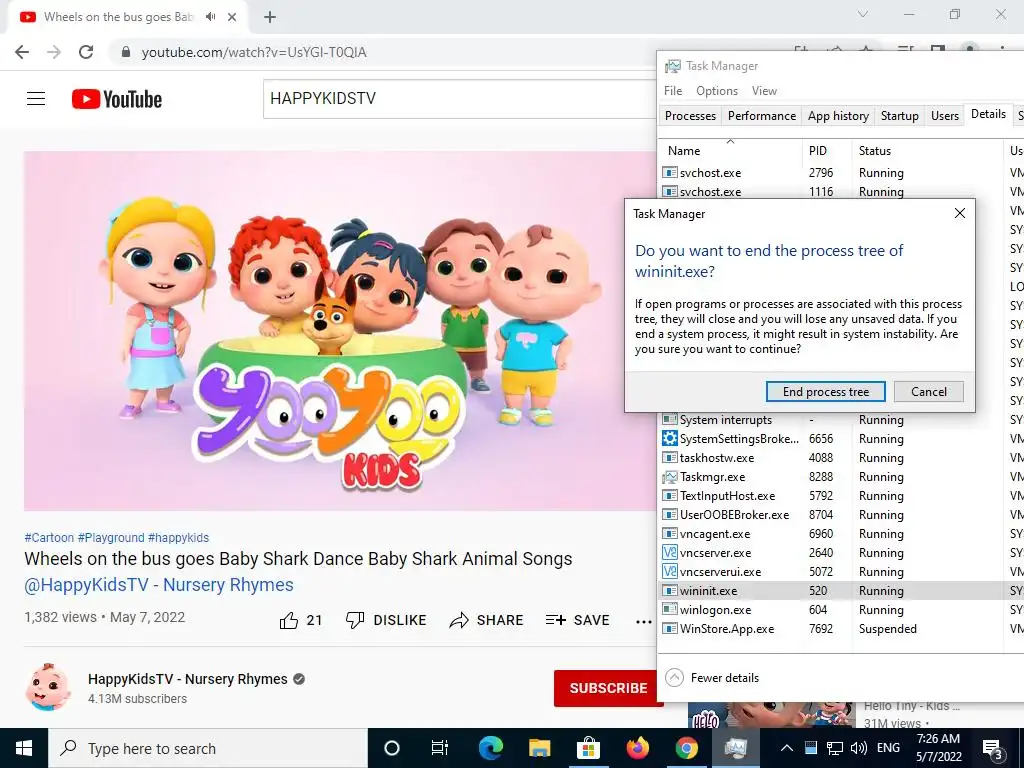Open @HappyKidsTV - Nursery Rhymes link

click(159, 584)
